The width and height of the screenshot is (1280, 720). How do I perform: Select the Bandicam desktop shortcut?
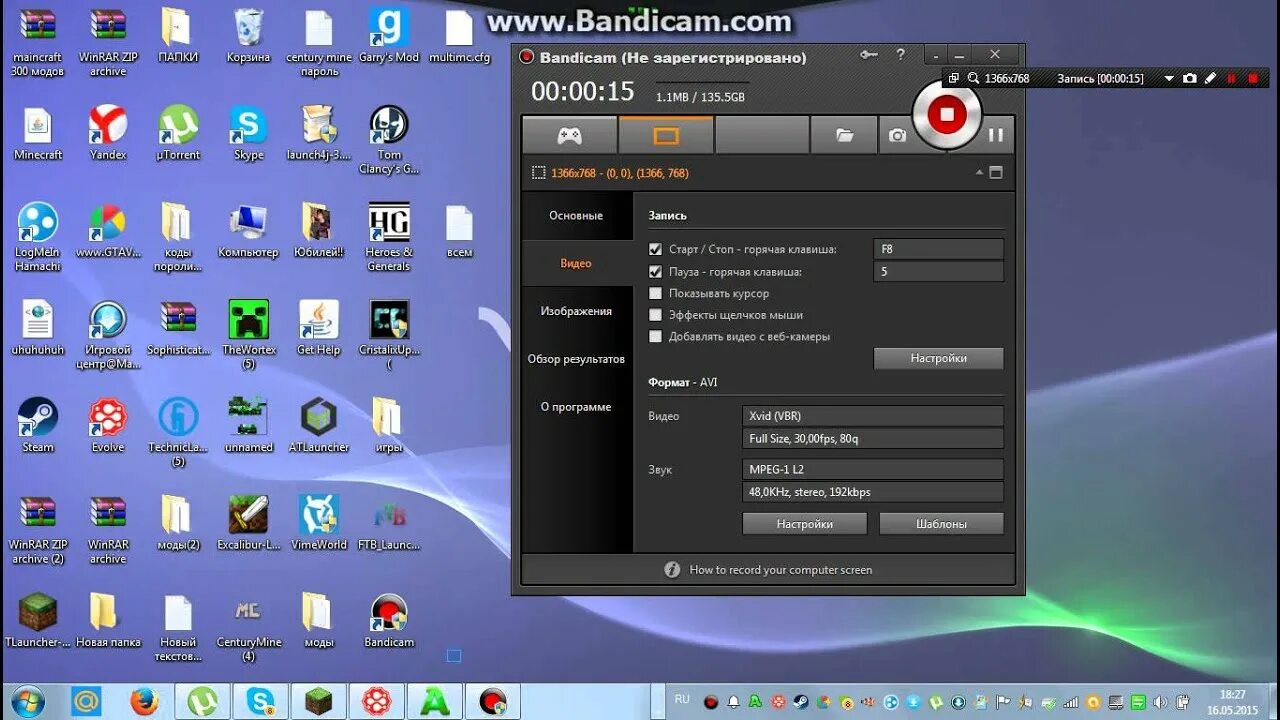(x=389, y=621)
